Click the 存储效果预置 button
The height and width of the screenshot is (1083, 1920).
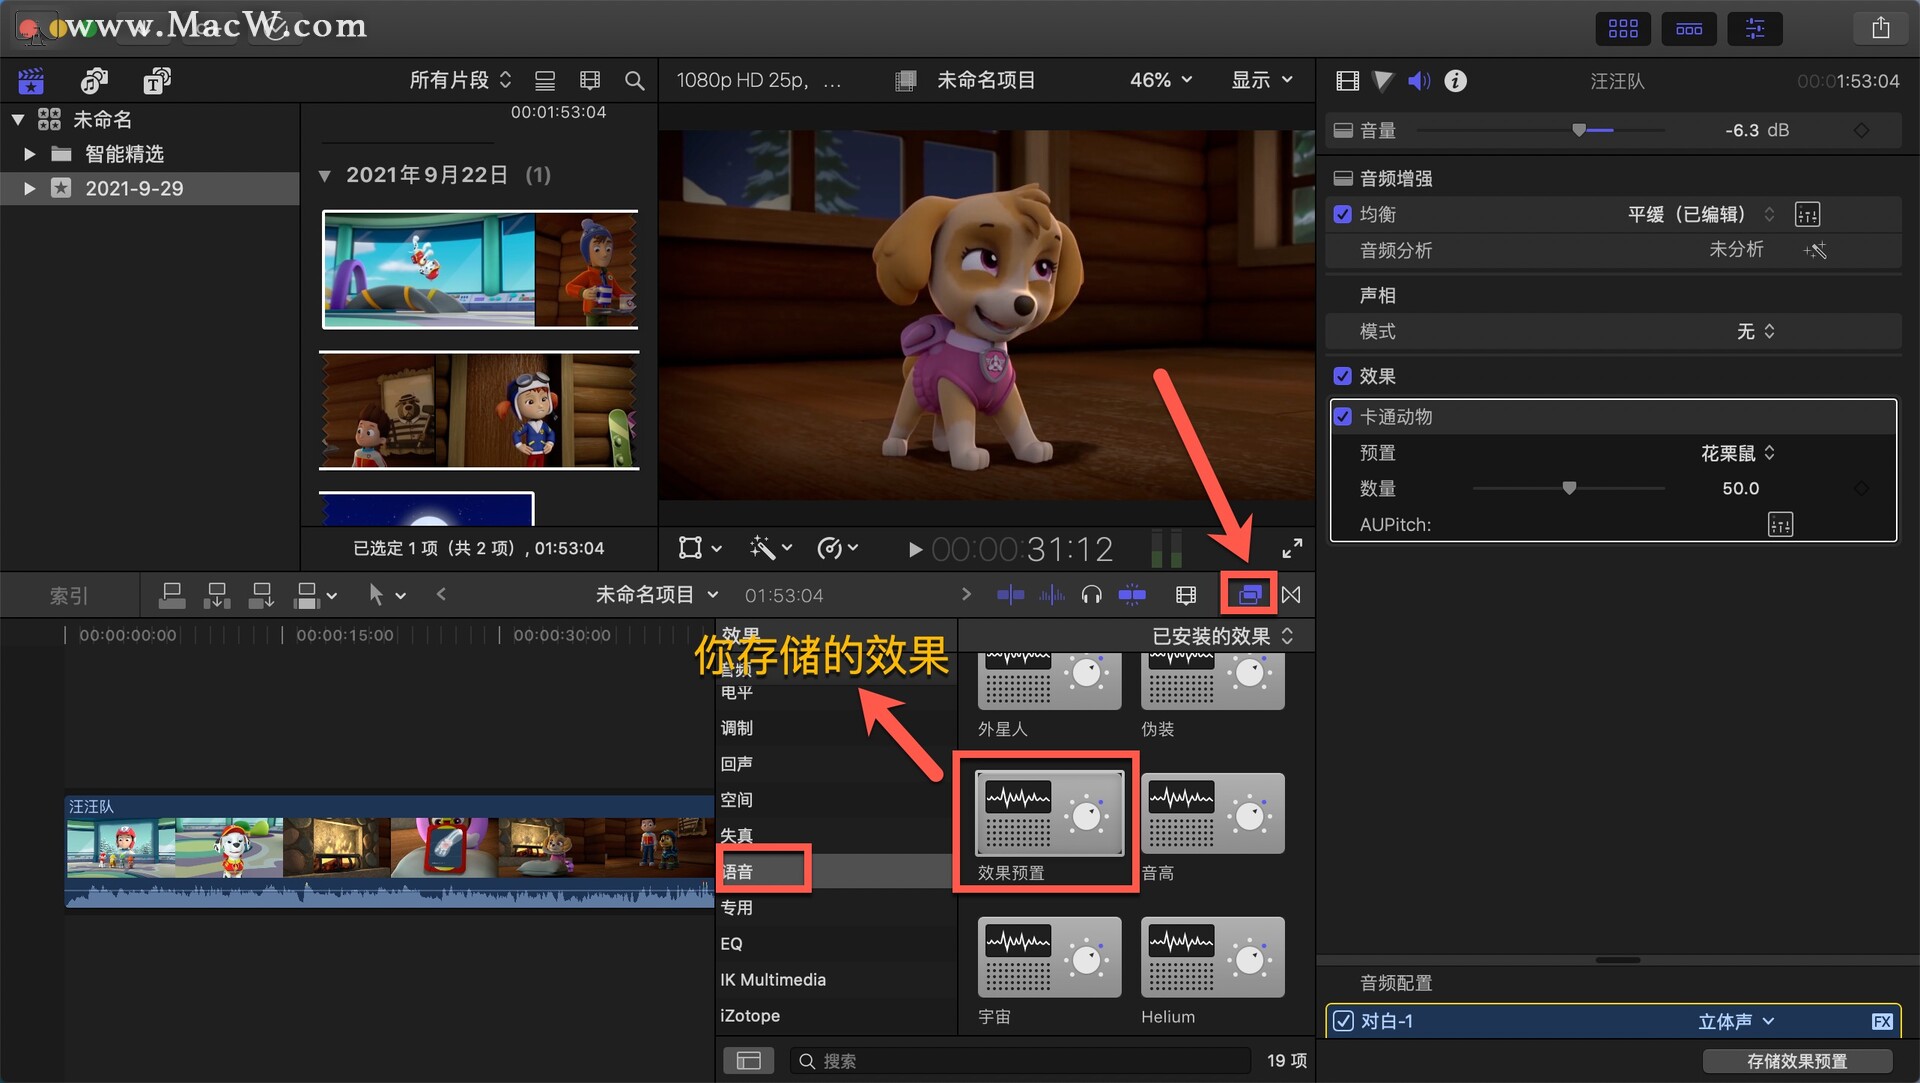coord(1797,1061)
